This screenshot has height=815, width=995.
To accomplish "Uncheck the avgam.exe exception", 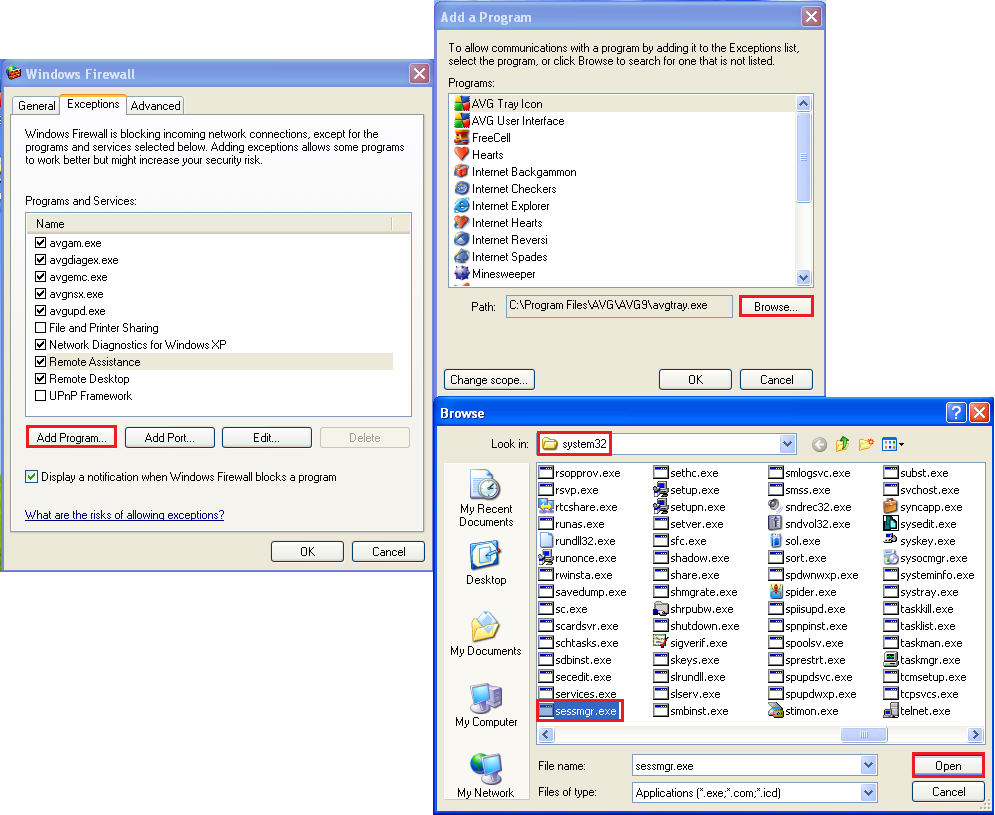I will (41, 242).
